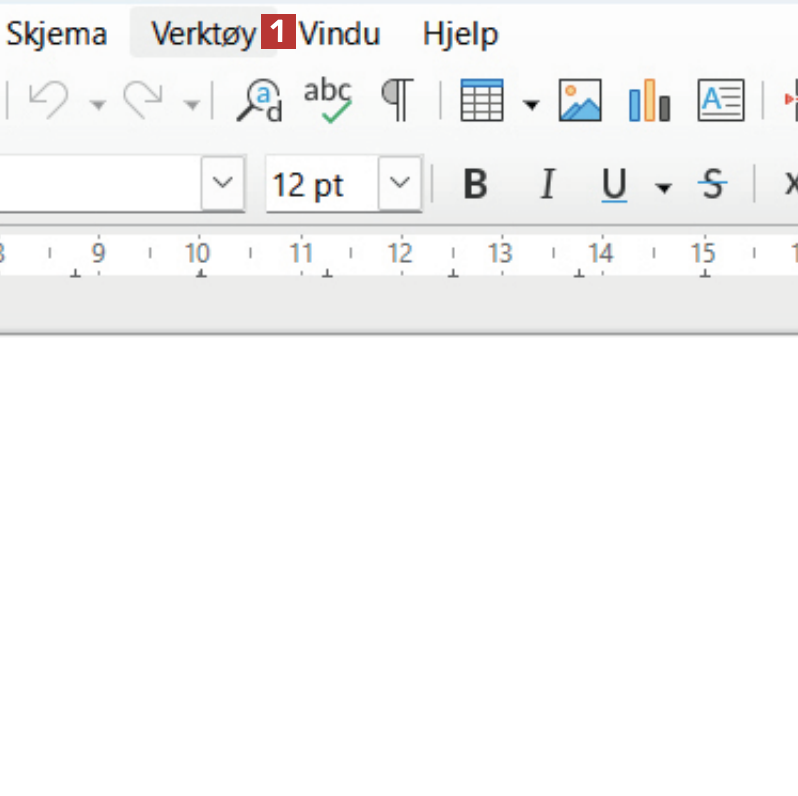Toggle formatting marks (pilcrow) display

click(x=398, y=100)
